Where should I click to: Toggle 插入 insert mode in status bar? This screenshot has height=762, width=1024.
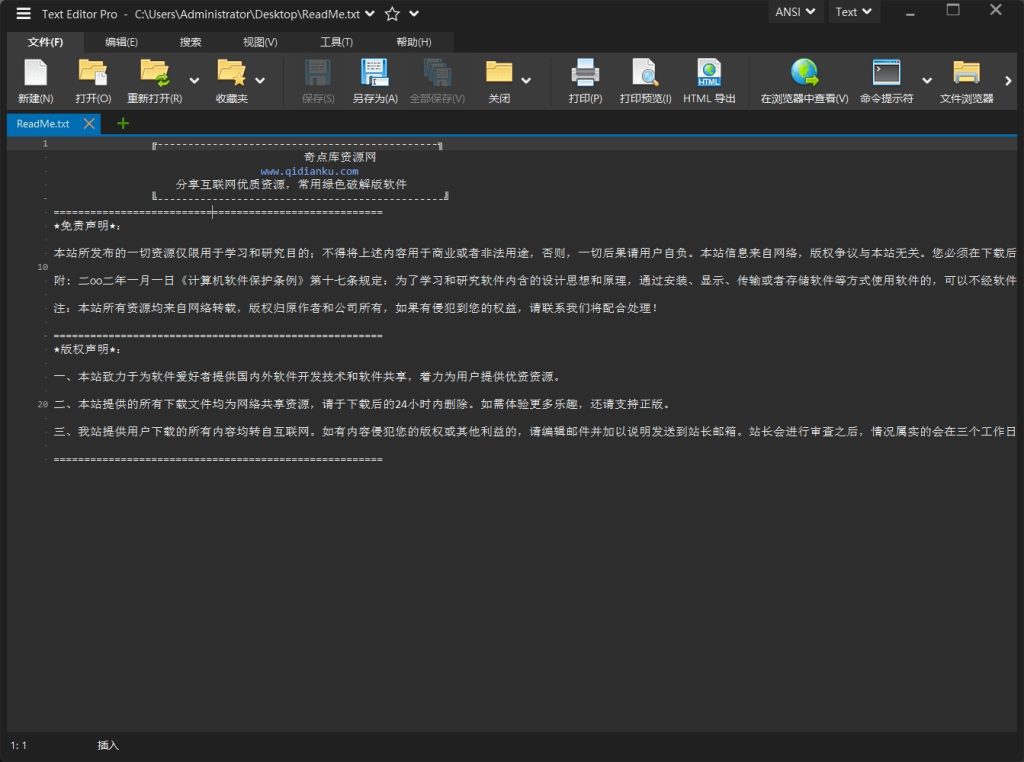pyautogui.click(x=108, y=745)
